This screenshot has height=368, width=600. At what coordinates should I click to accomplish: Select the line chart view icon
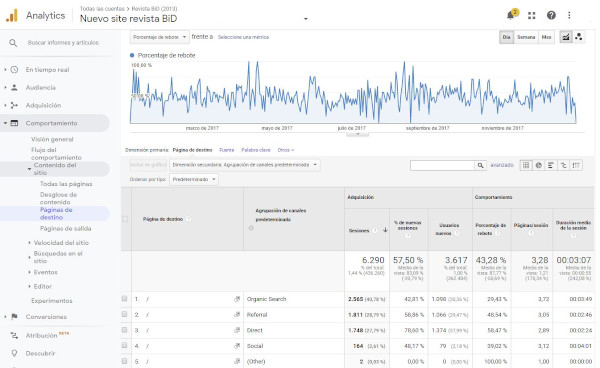pyautogui.click(x=566, y=37)
